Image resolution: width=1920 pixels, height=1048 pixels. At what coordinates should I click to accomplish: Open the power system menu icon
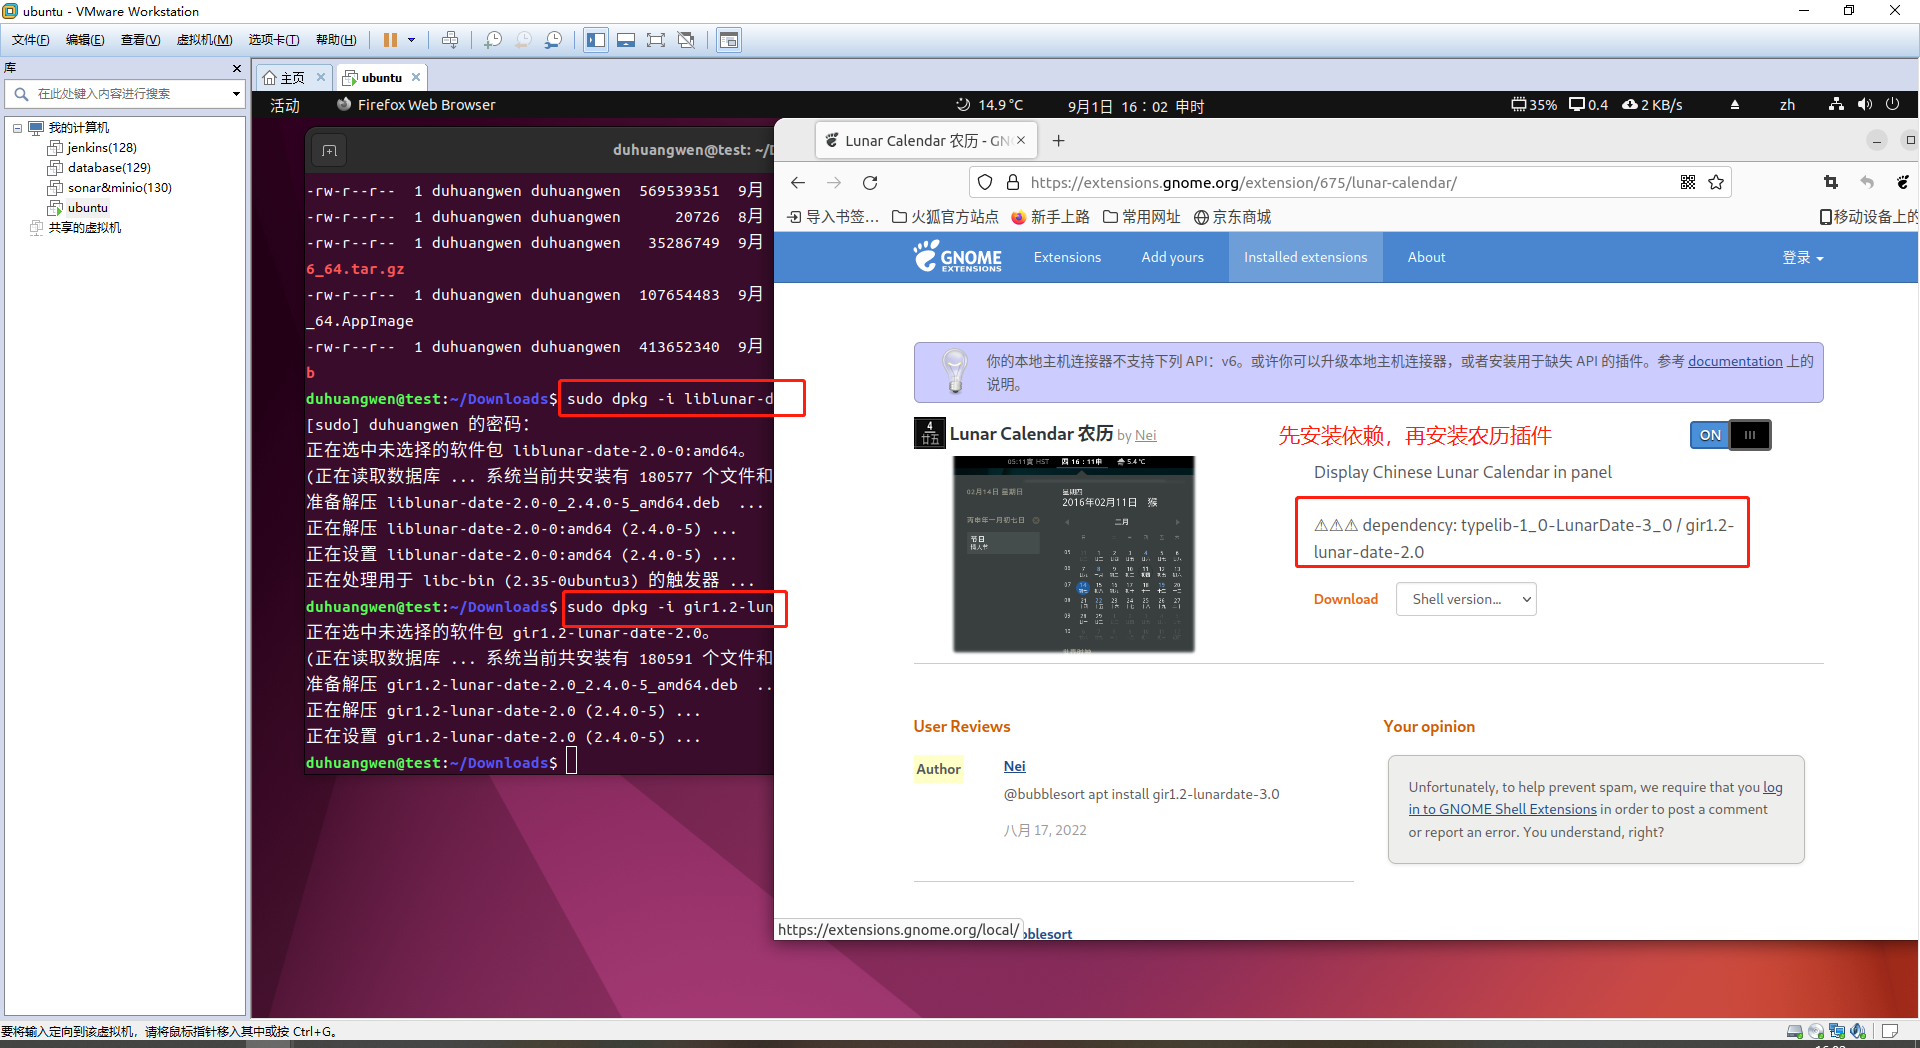[1892, 104]
